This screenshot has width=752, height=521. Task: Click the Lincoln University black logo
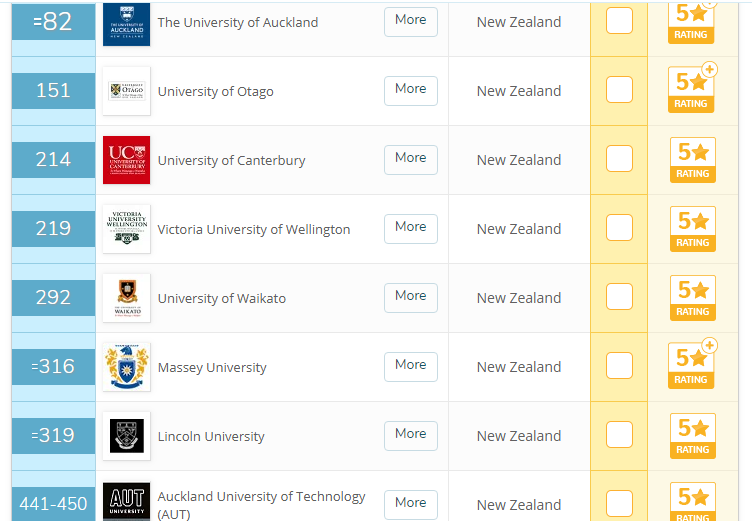[126, 436]
